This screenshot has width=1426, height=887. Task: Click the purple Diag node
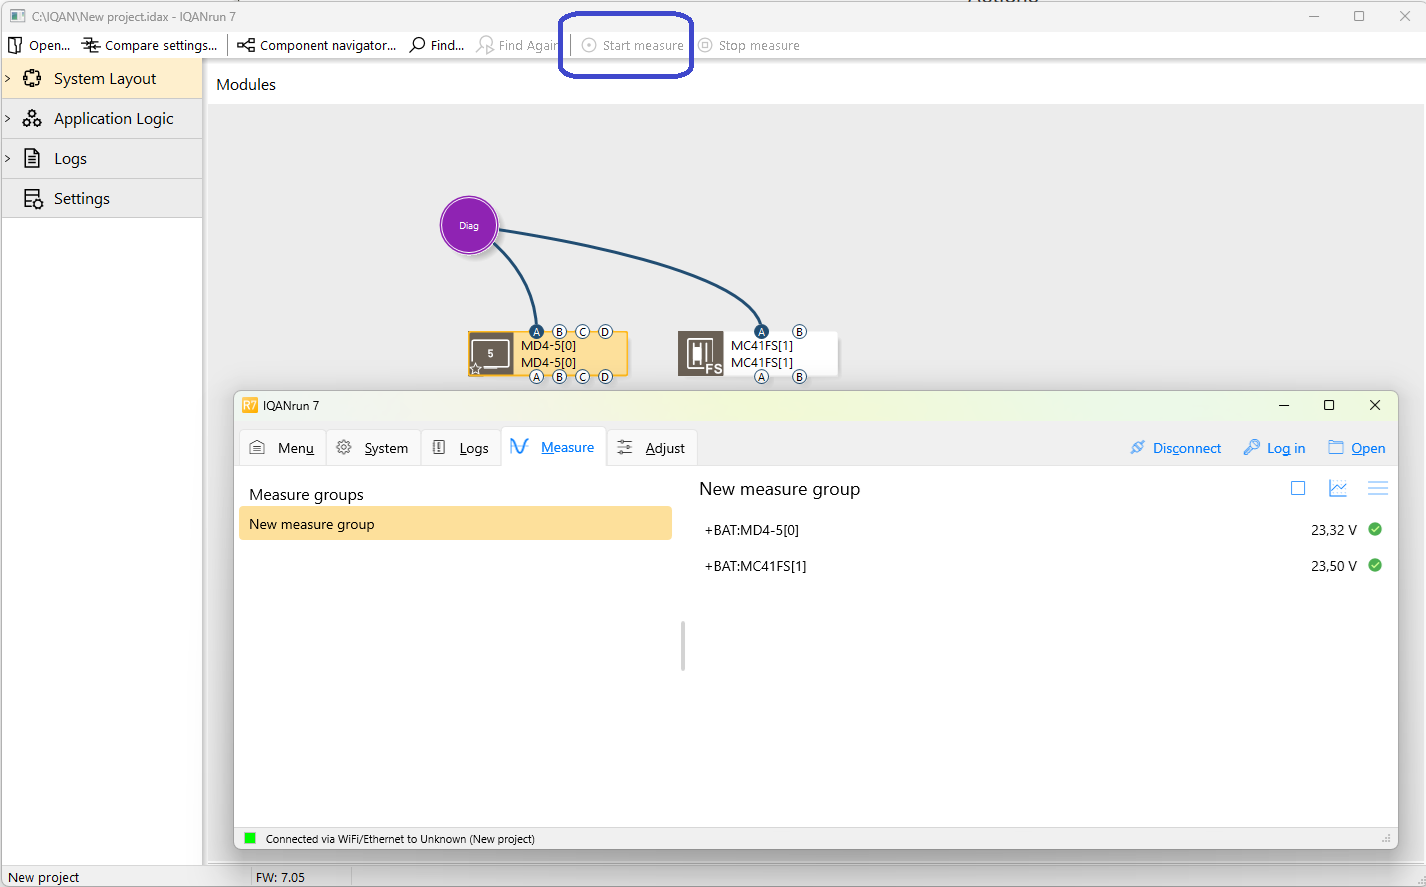click(468, 225)
